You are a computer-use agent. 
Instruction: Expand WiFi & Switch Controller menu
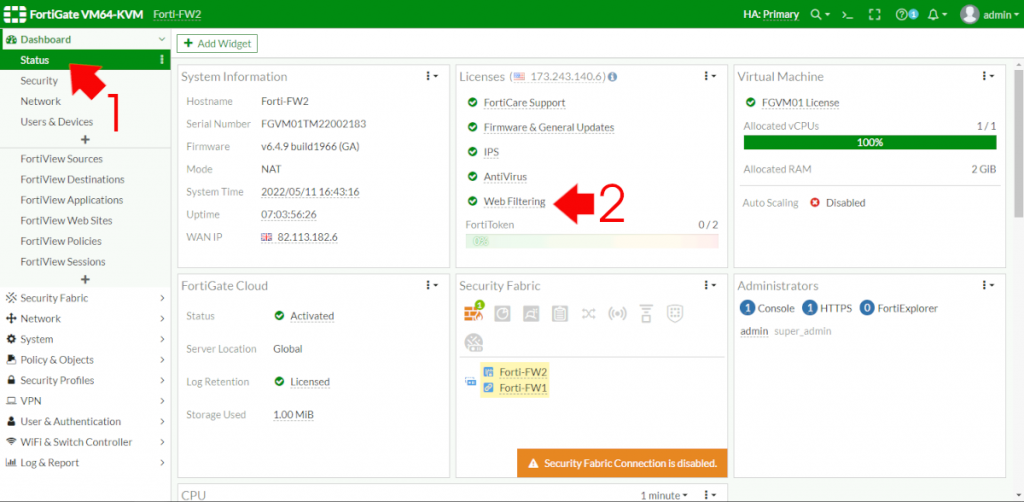[x=85, y=442]
